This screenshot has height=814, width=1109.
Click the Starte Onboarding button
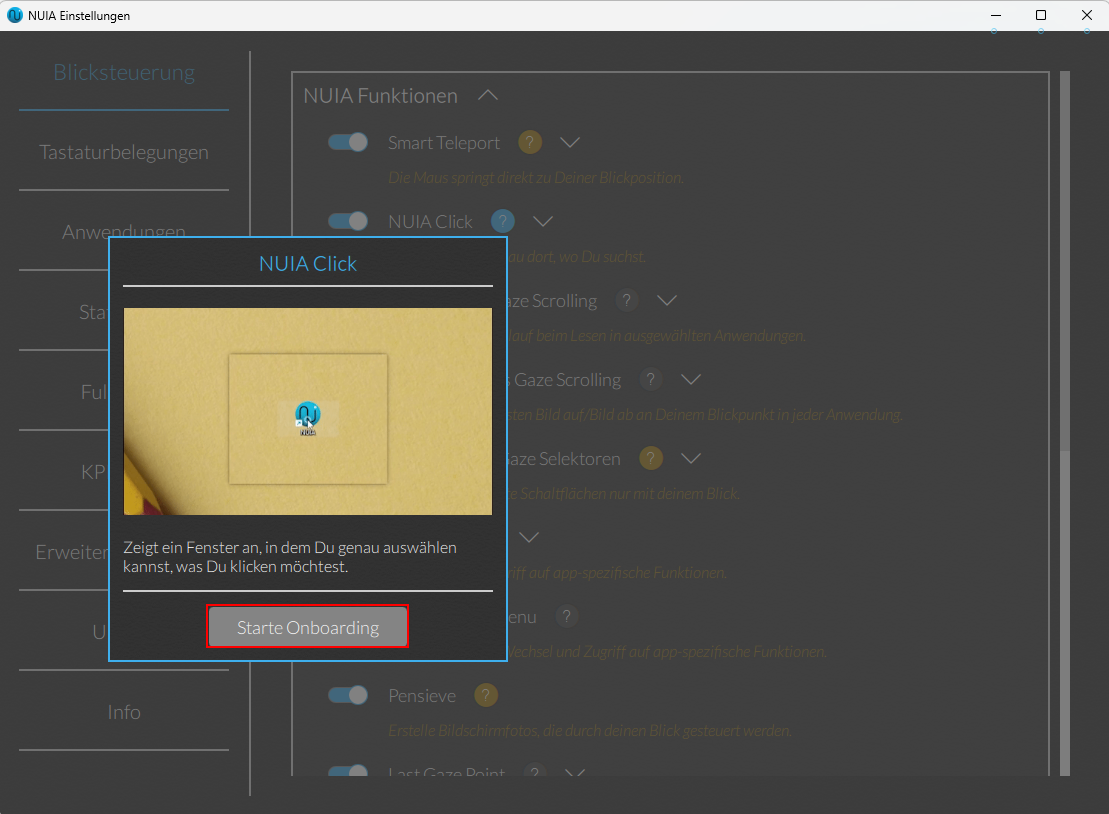coord(308,627)
